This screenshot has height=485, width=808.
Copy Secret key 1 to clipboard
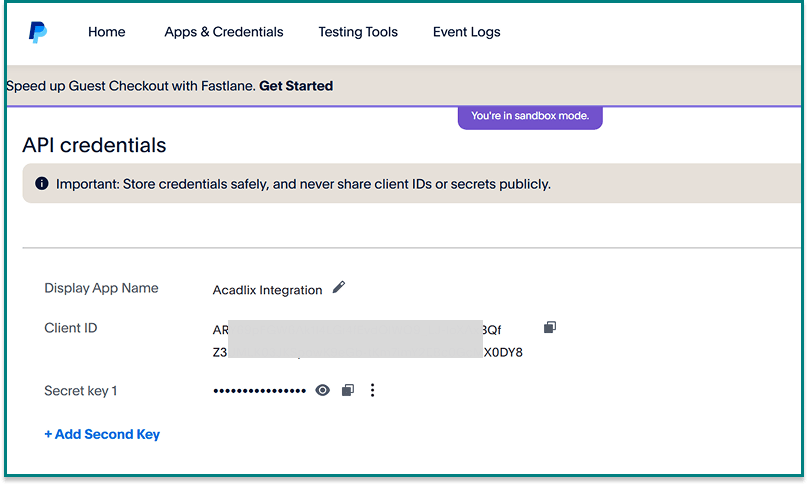pyautogui.click(x=347, y=390)
